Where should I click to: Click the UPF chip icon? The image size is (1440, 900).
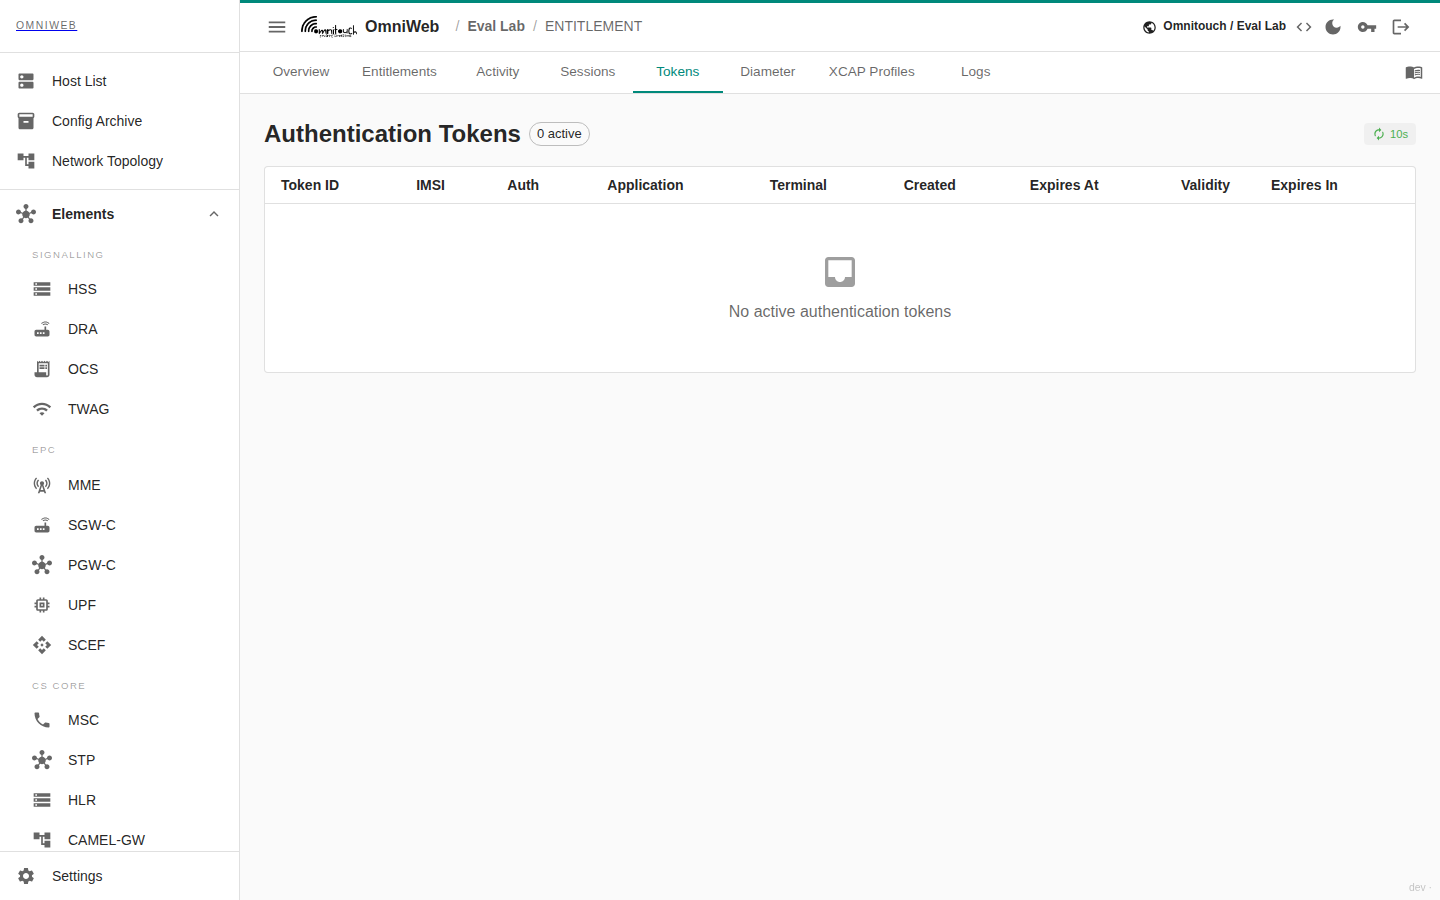42,605
